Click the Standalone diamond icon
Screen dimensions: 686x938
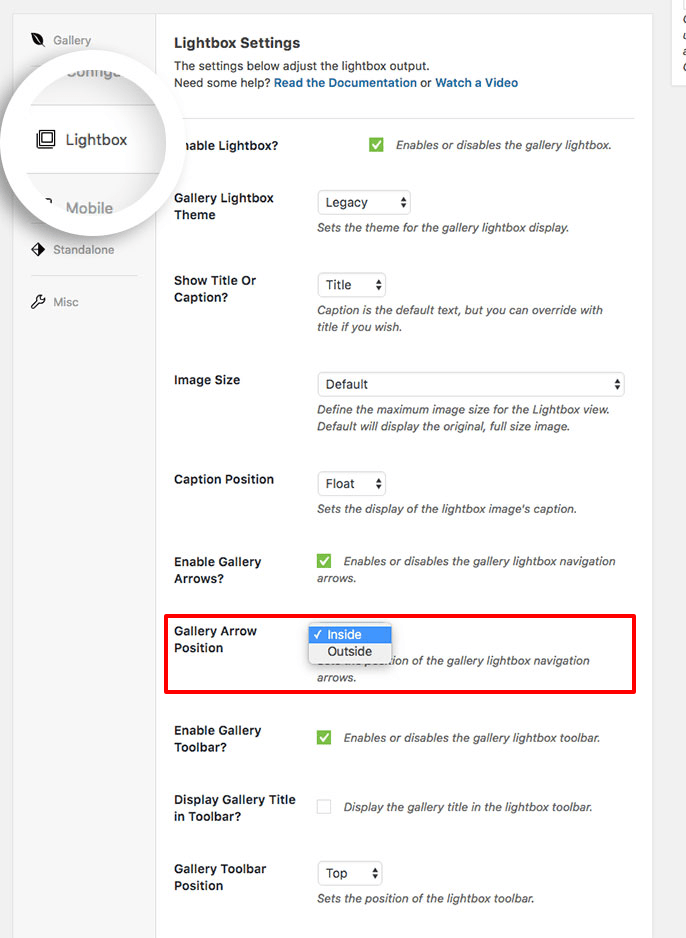click(38, 249)
